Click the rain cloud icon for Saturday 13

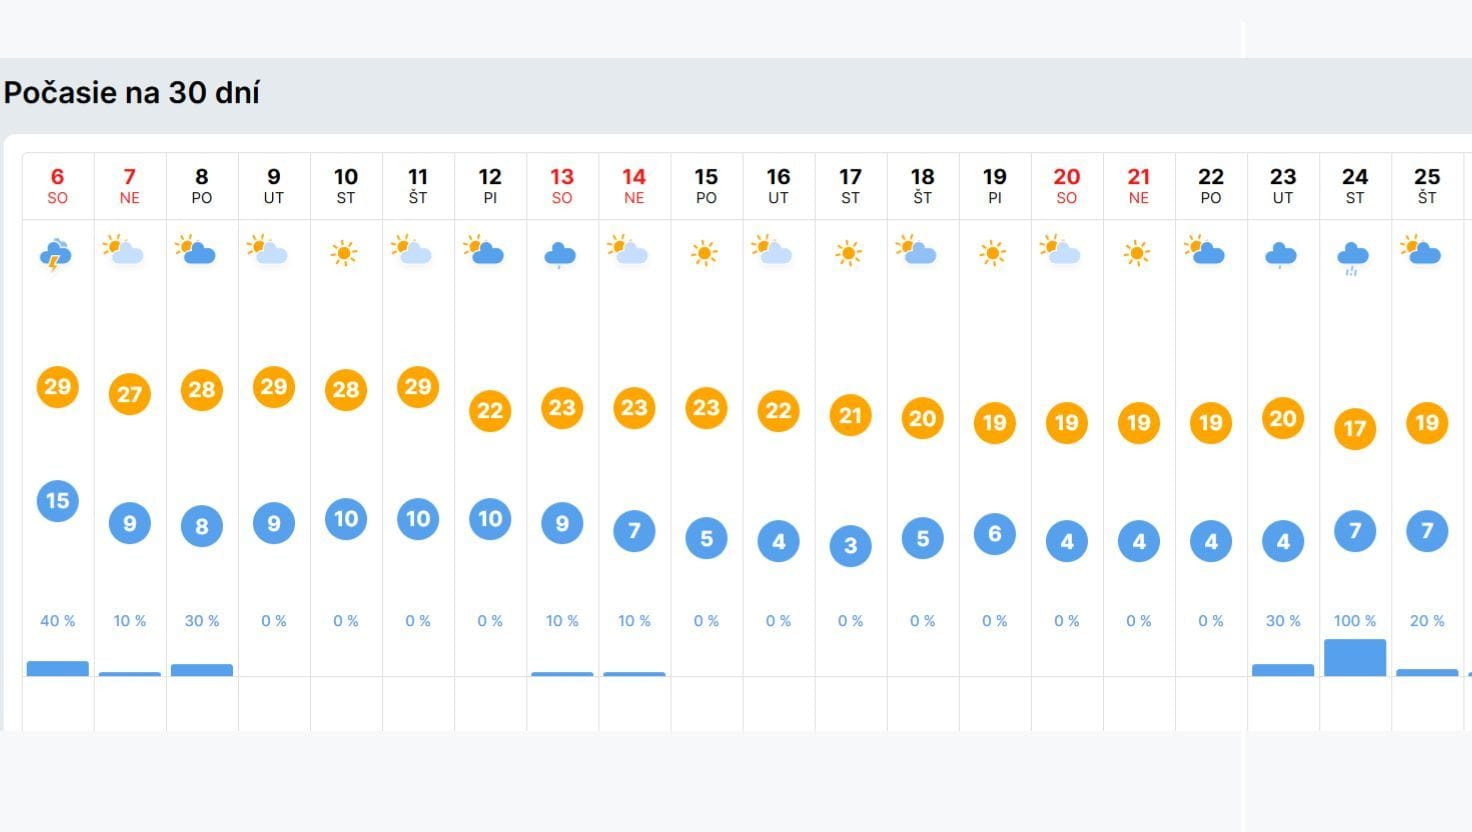coord(561,256)
